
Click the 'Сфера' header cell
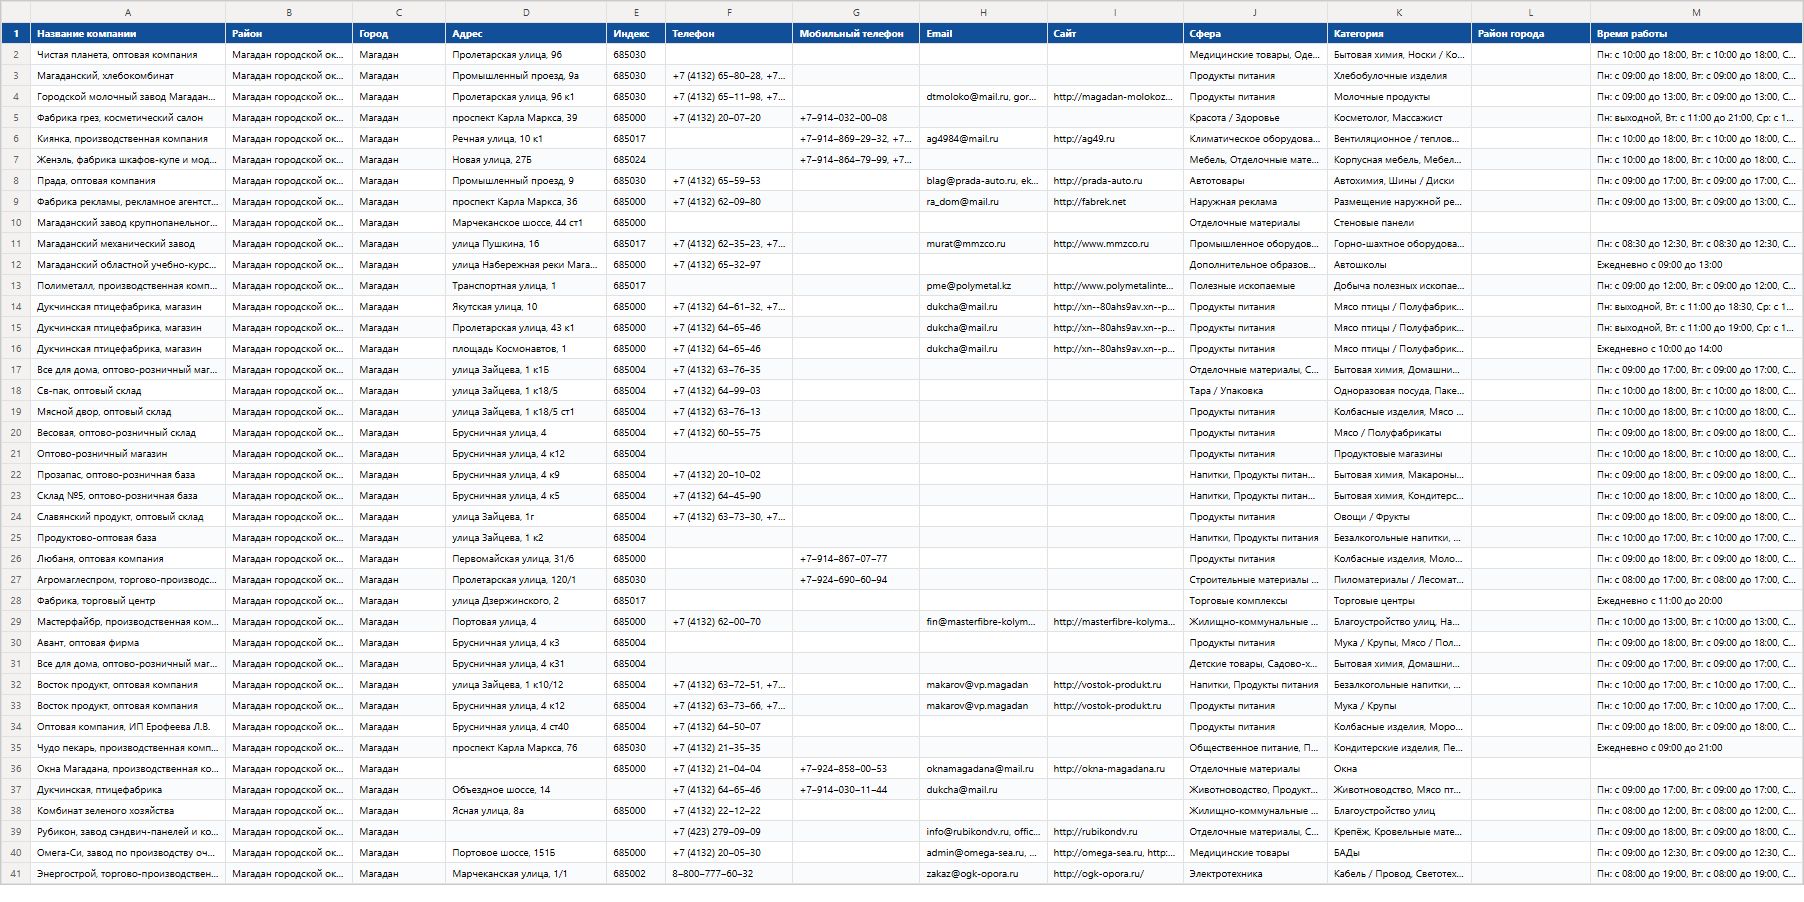tap(1255, 33)
